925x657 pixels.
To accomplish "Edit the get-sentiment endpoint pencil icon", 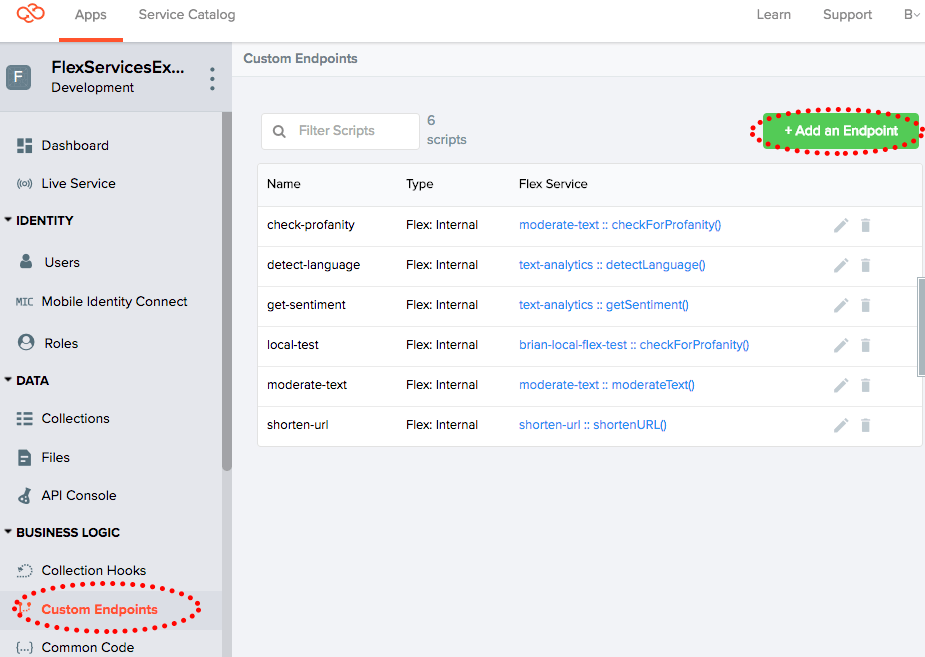I will pyautogui.click(x=841, y=305).
